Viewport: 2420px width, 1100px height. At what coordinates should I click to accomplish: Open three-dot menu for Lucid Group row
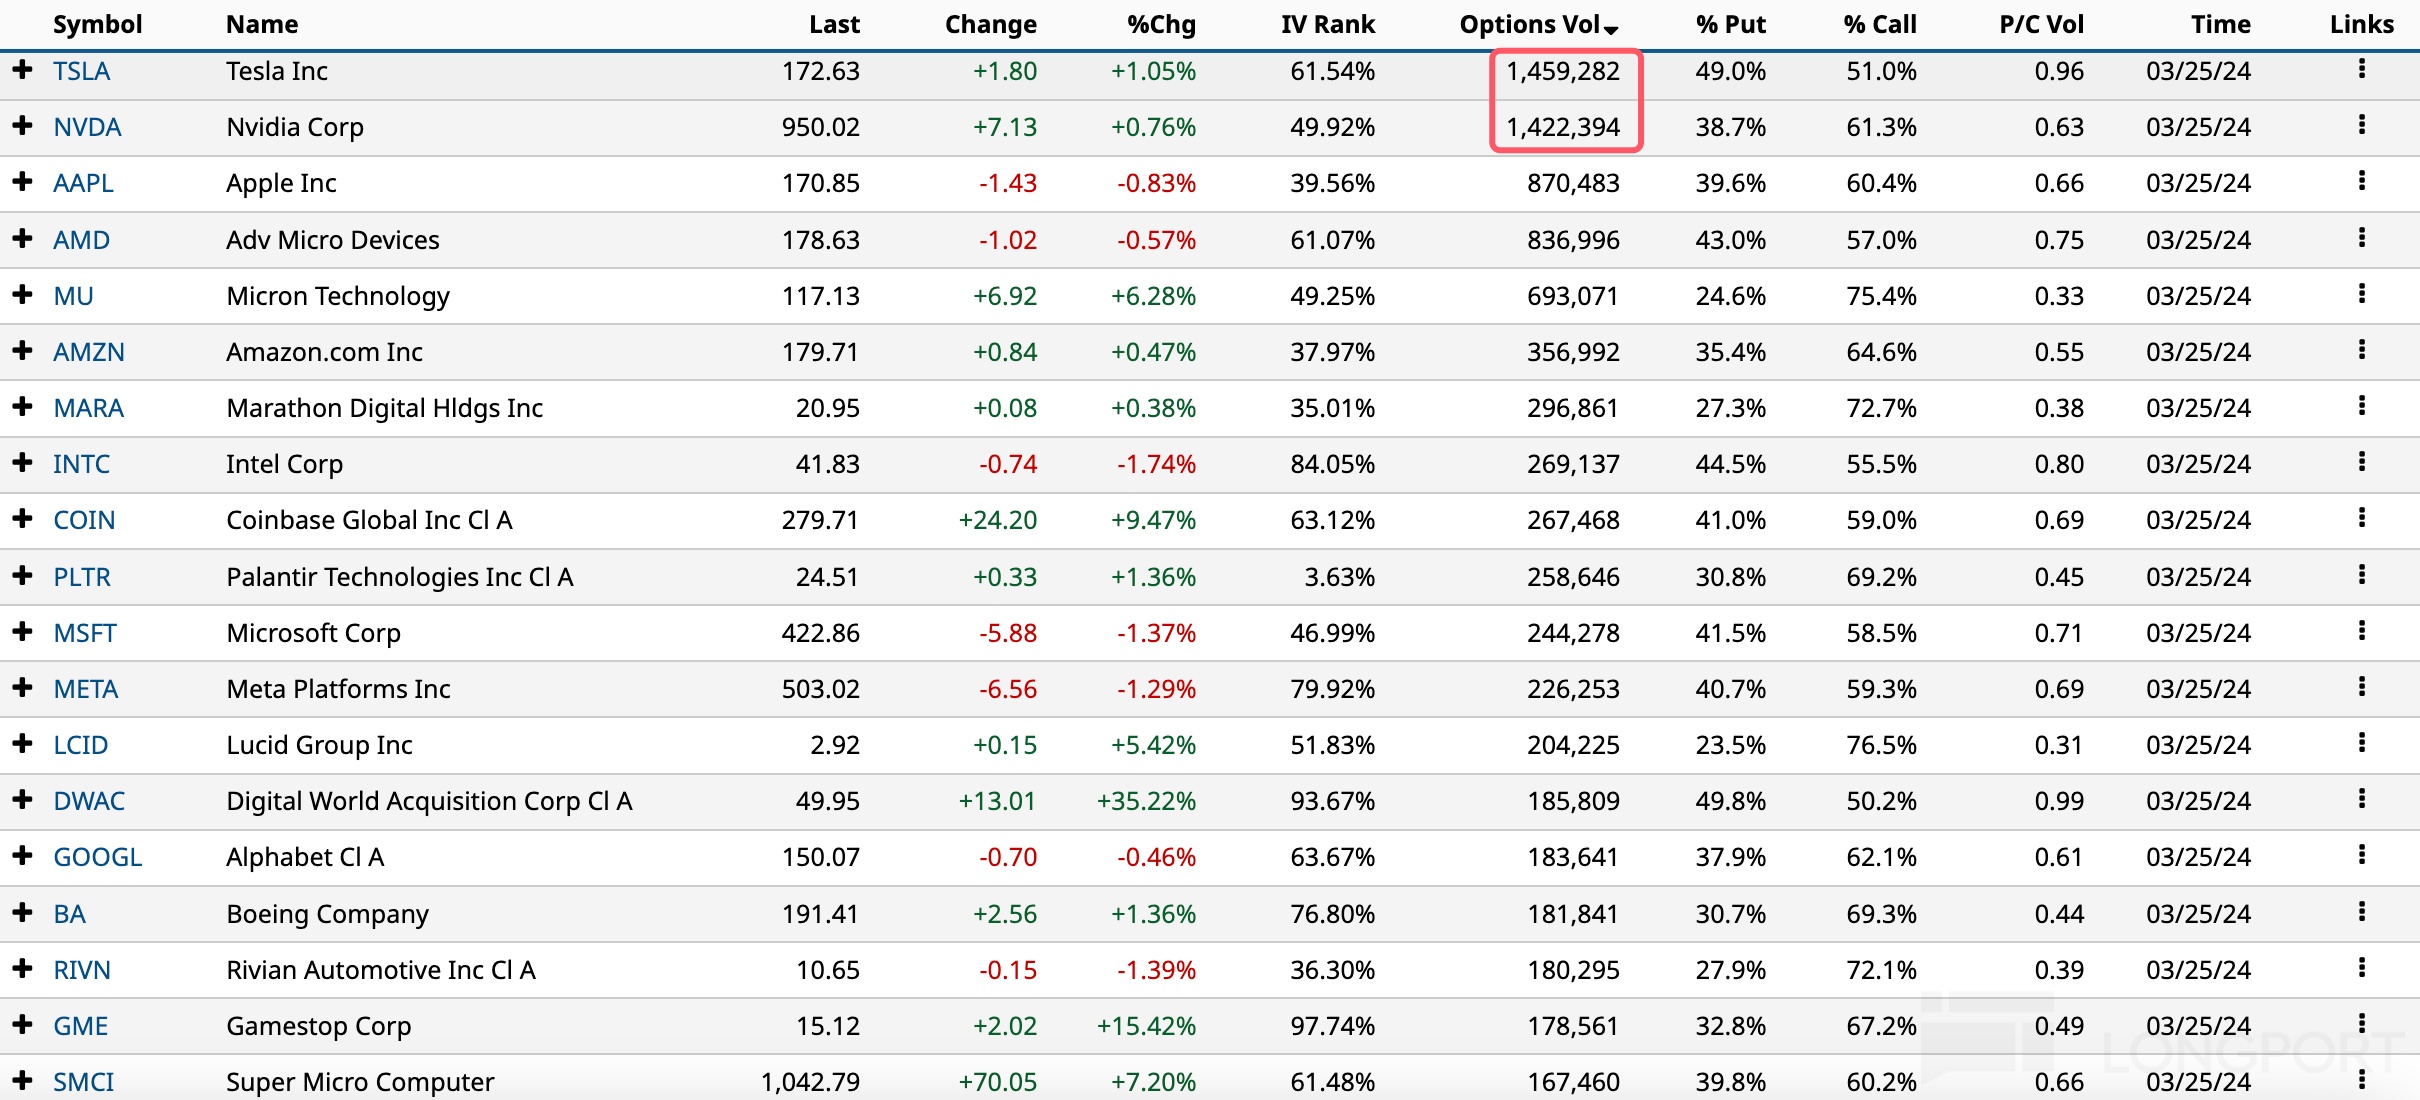point(2362,743)
